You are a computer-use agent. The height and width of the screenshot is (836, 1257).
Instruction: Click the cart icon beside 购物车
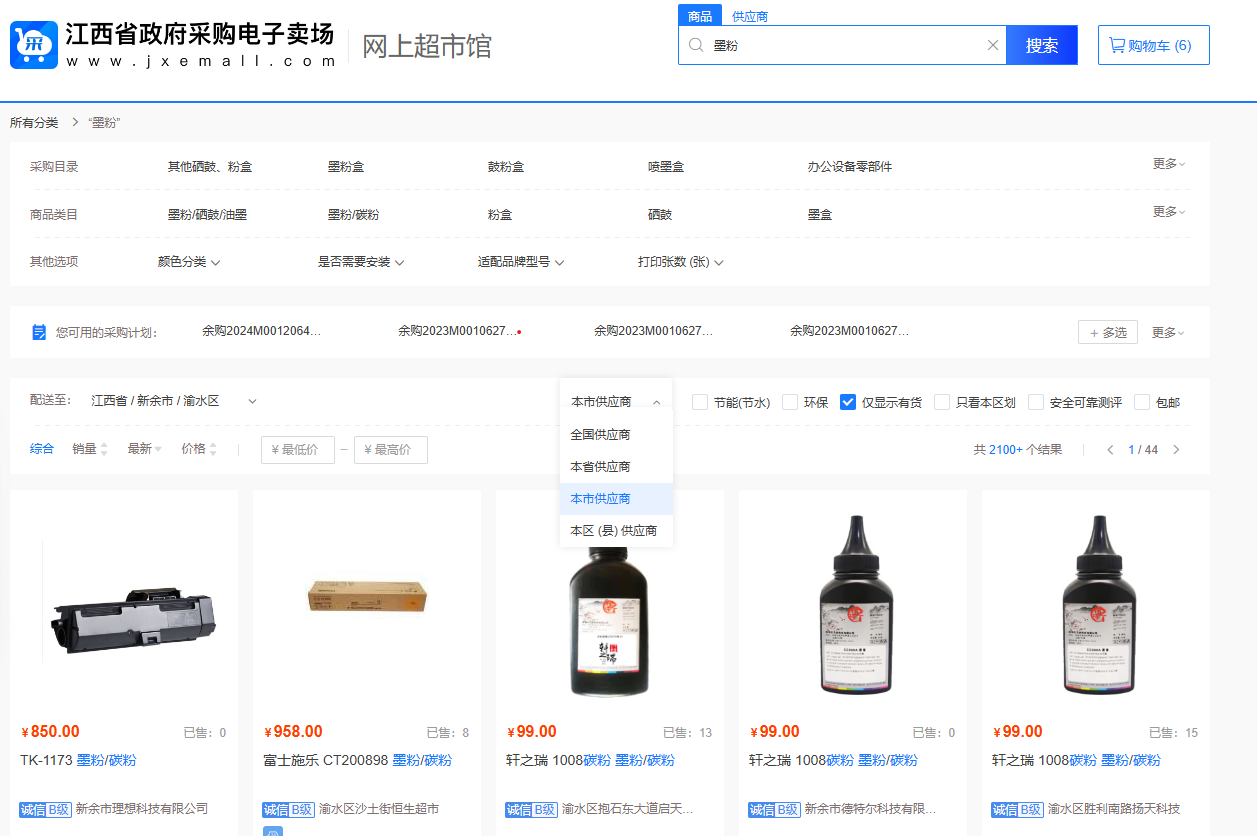1117,45
